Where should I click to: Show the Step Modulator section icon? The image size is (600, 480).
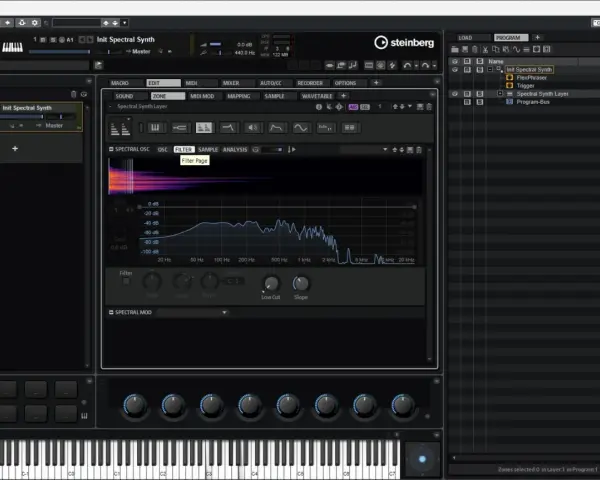click(325, 127)
